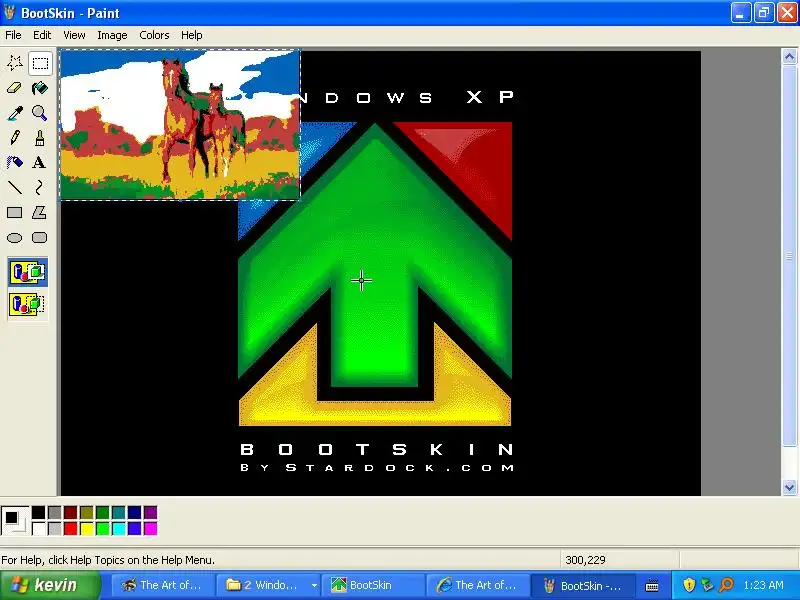Image resolution: width=800 pixels, height=600 pixels.
Task: Expand the '2 Windo...' group dropdown arrow
Action: tap(314, 586)
